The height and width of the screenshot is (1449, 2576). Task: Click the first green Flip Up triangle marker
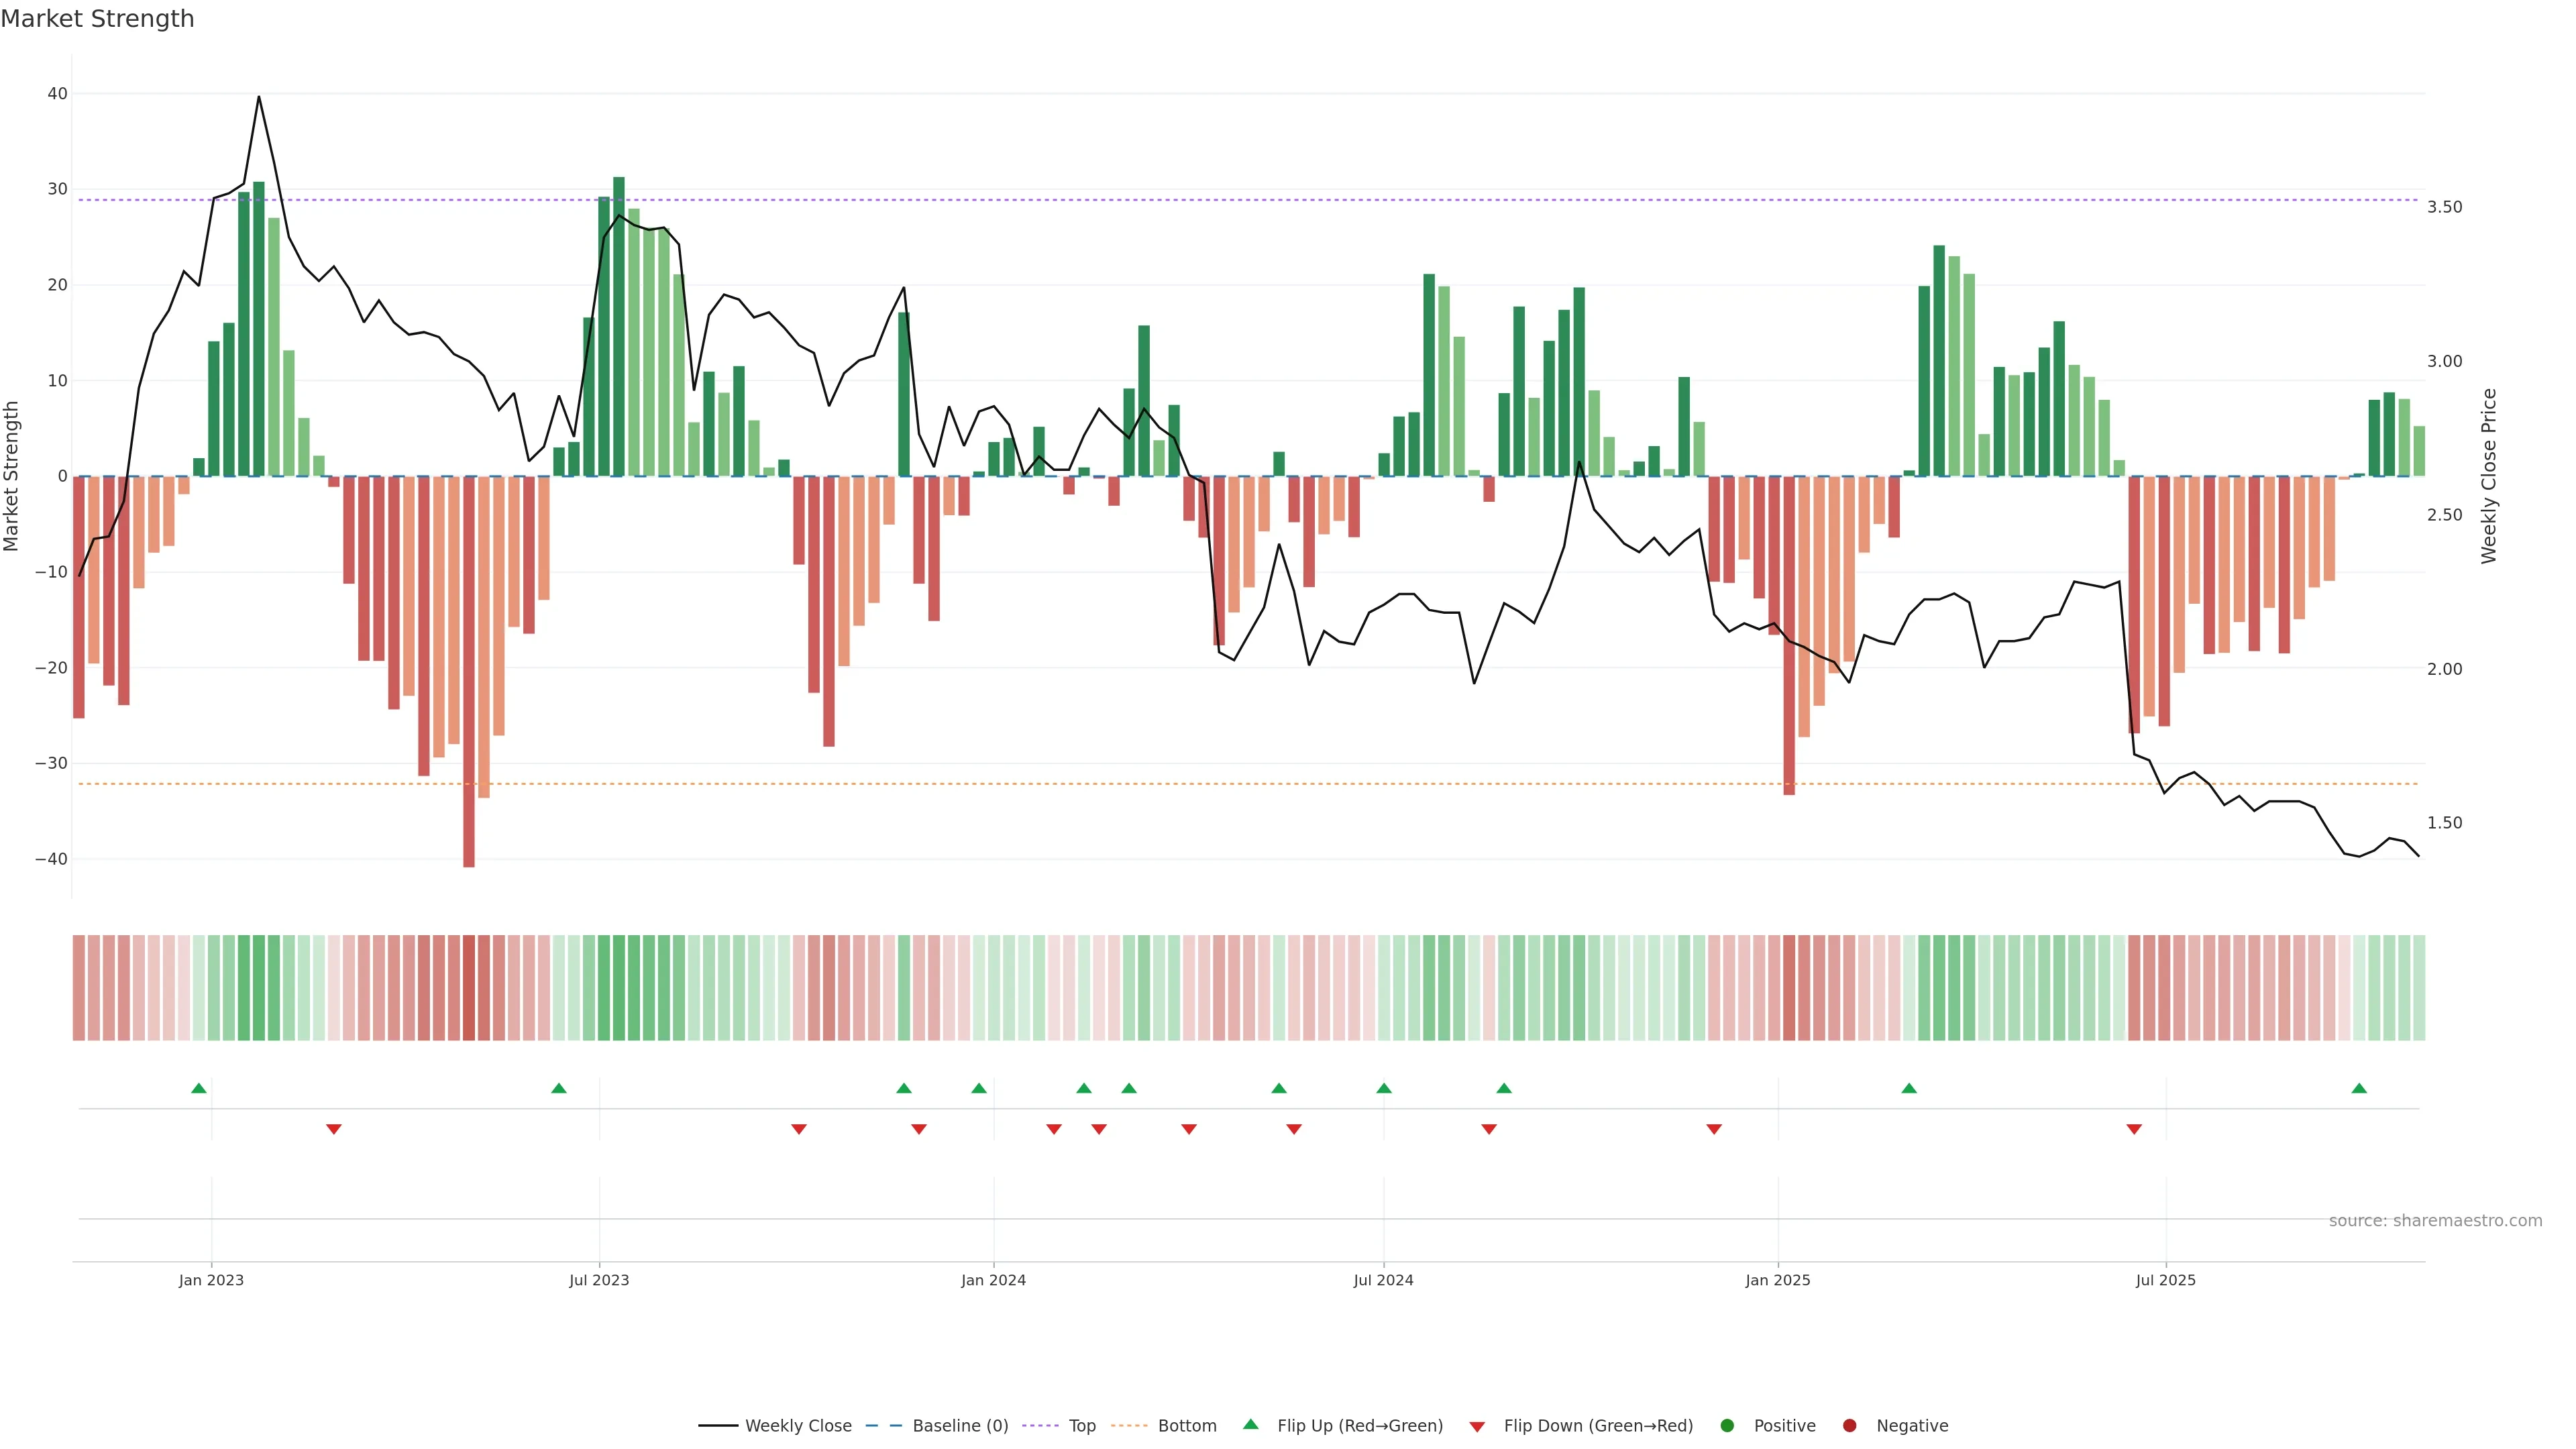click(199, 1088)
